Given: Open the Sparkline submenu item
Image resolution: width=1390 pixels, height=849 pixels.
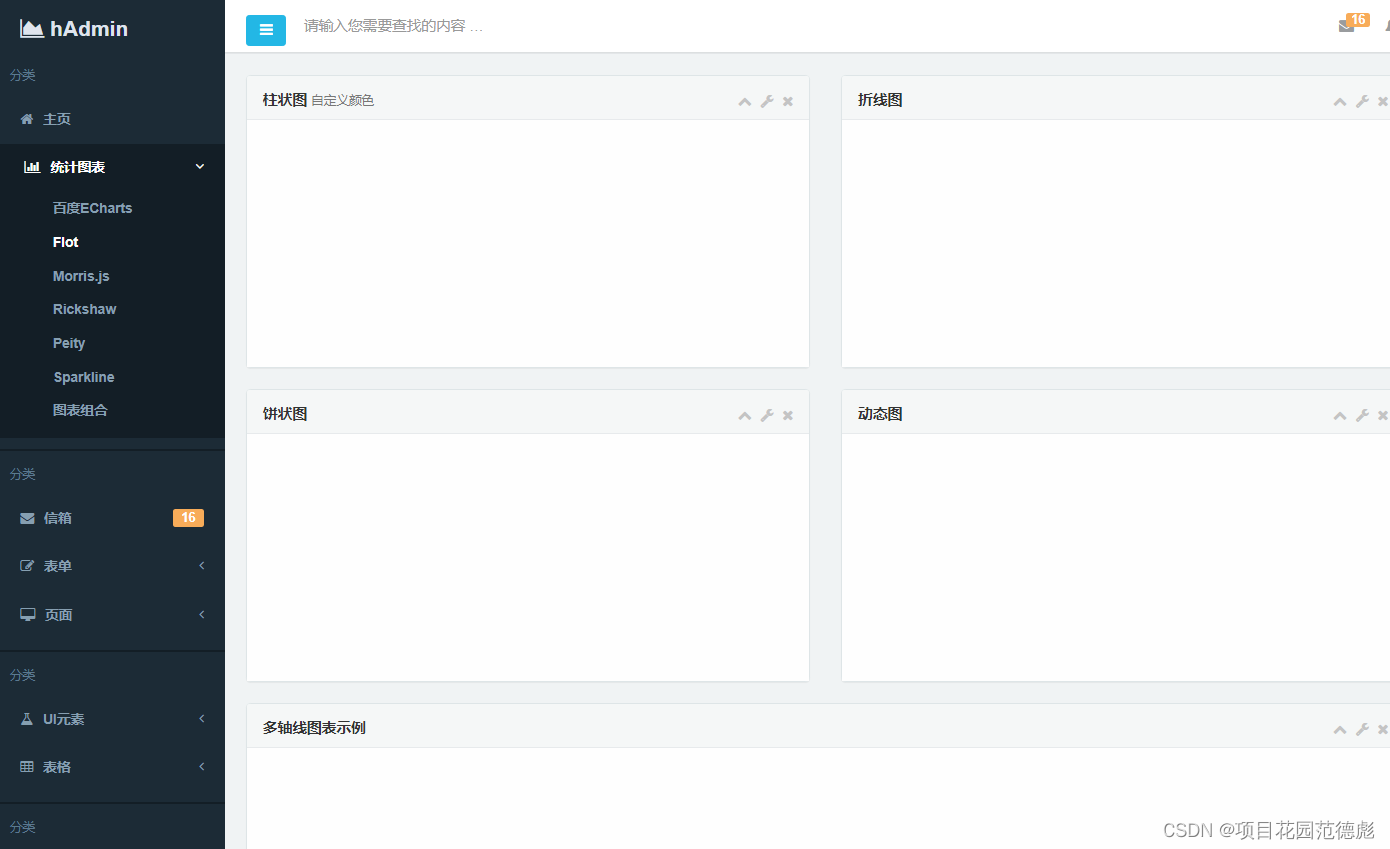Looking at the screenshot, I should [84, 377].
